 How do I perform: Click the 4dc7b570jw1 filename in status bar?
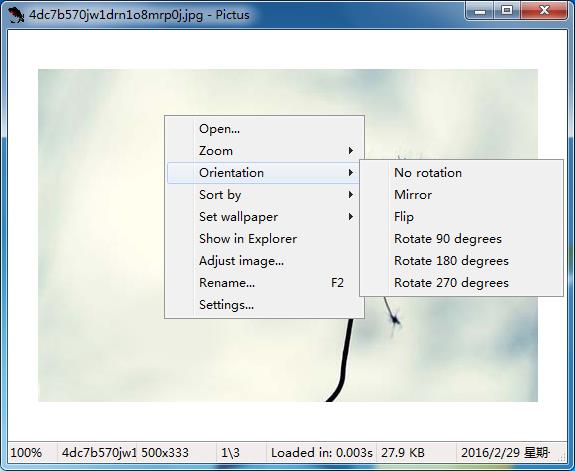point(99,453)
